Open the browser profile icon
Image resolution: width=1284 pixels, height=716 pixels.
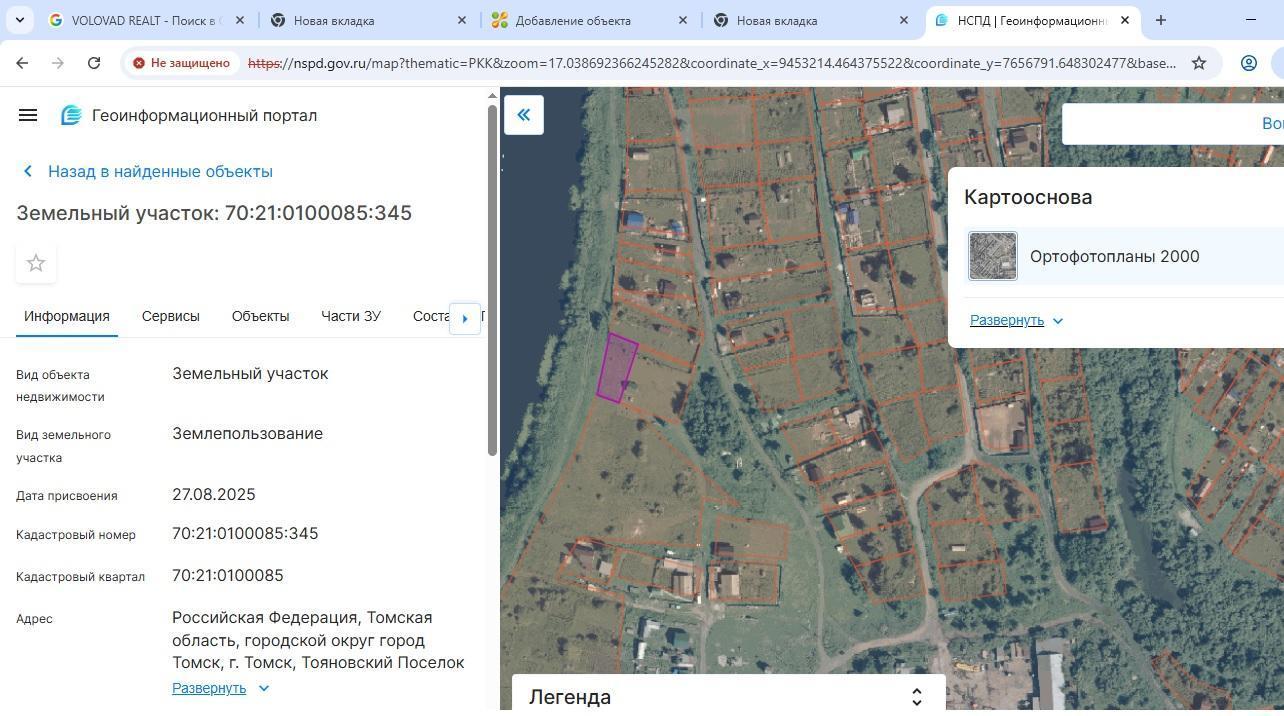1248,63
